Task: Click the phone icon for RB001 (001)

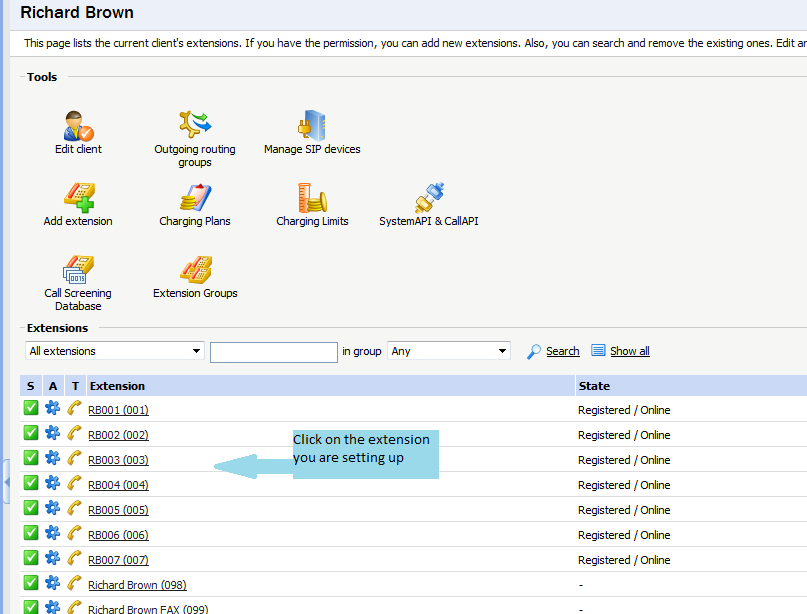Action: 75,408
